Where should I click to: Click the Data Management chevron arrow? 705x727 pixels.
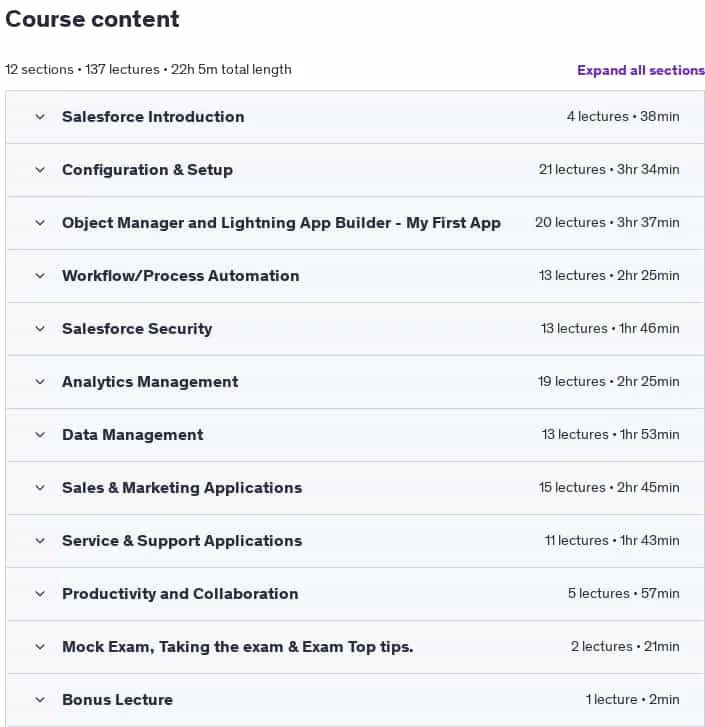coord(40,435)
